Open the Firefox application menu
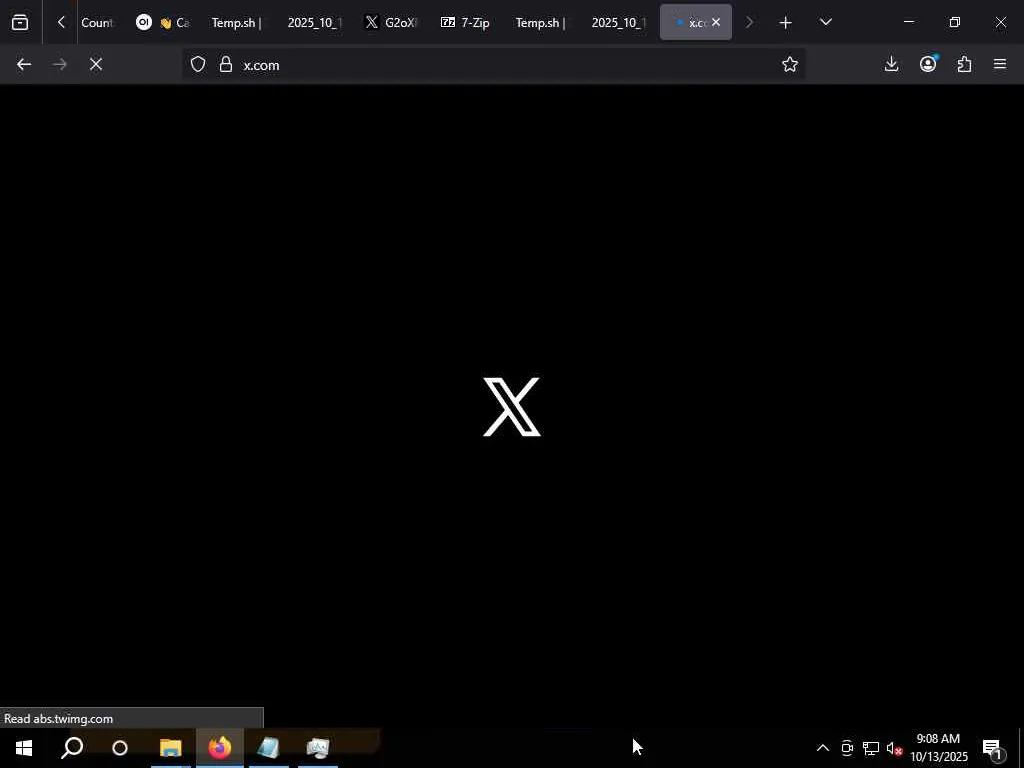1024x768 pixels. coord(1000,65)
